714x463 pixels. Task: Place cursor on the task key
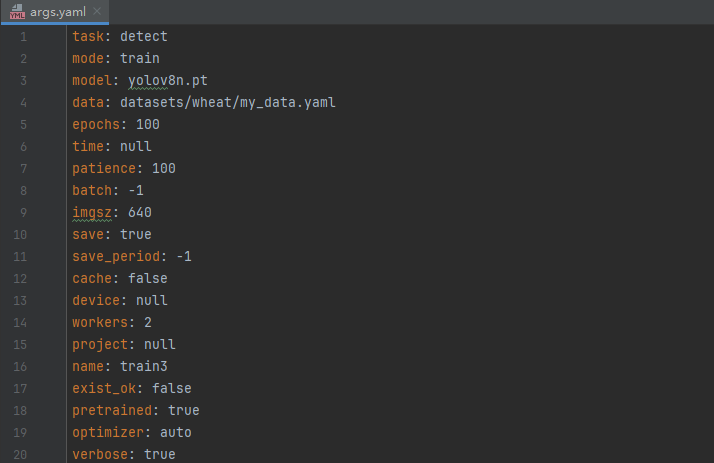tap(88, 37)
